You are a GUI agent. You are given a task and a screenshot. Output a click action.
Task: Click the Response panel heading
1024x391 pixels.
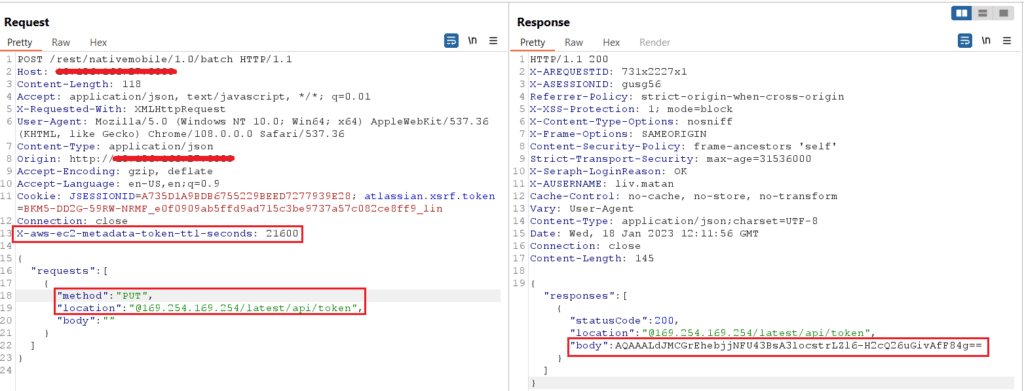pyautogui.click(x=543, y=22)
